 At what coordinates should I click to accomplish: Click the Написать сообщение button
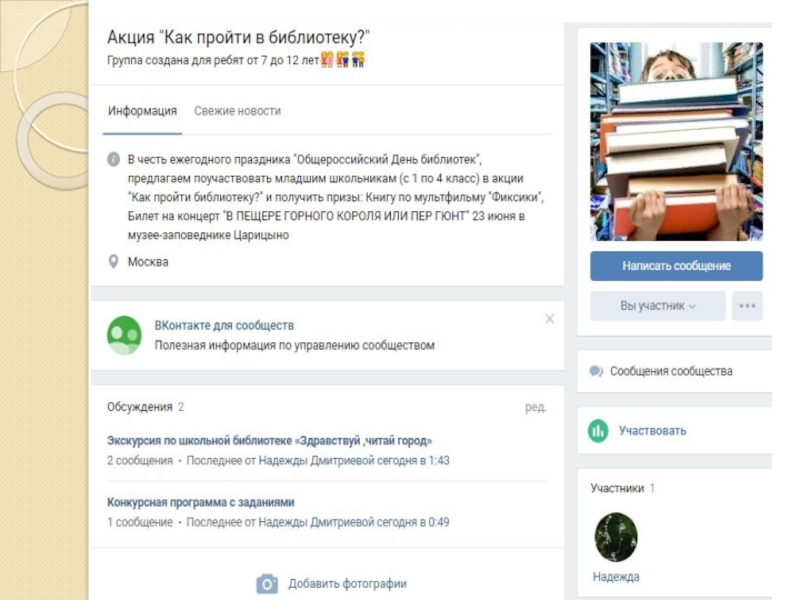[677, 266]
